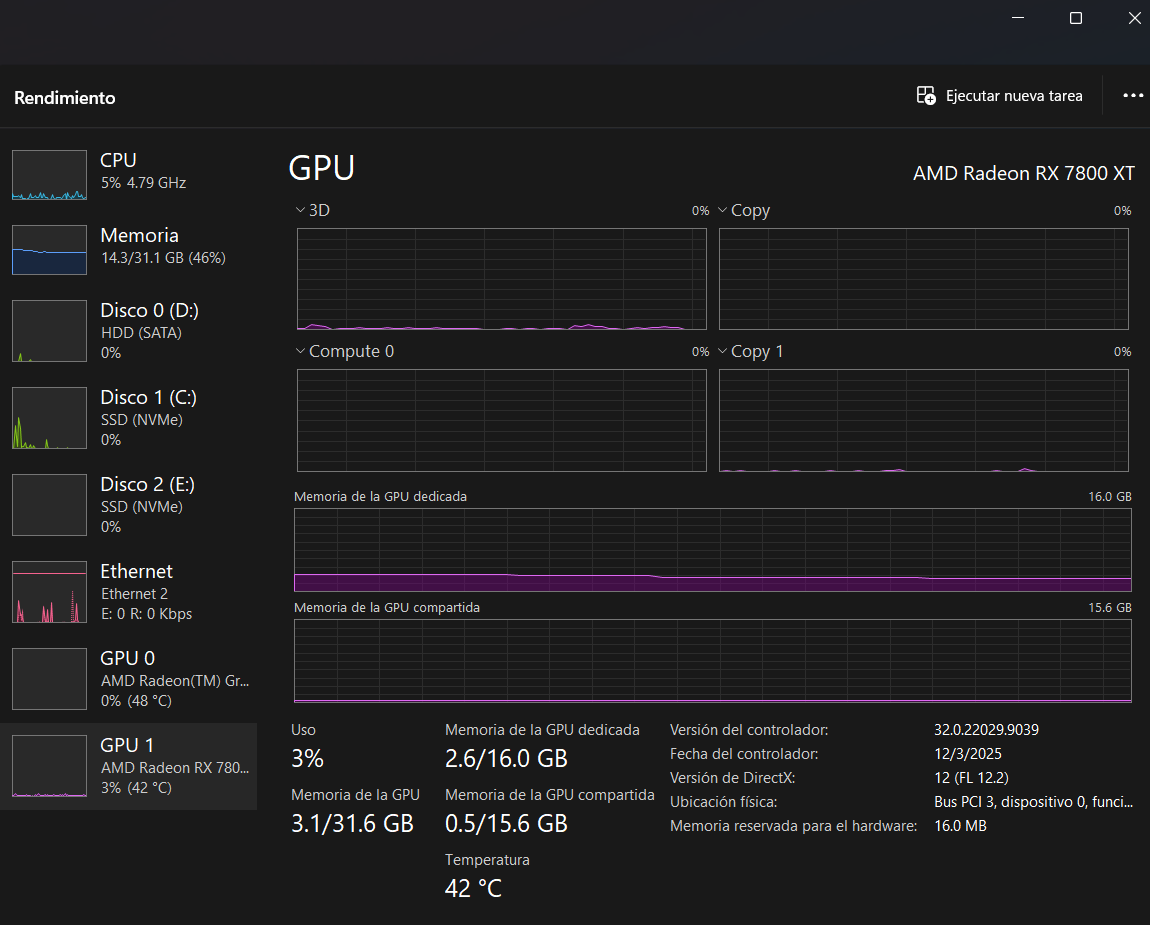Screen dimensions: 1150x925
Task: Select GPU 1 AMD Radeon RX 7800
Action: click(x=141, y=766)
